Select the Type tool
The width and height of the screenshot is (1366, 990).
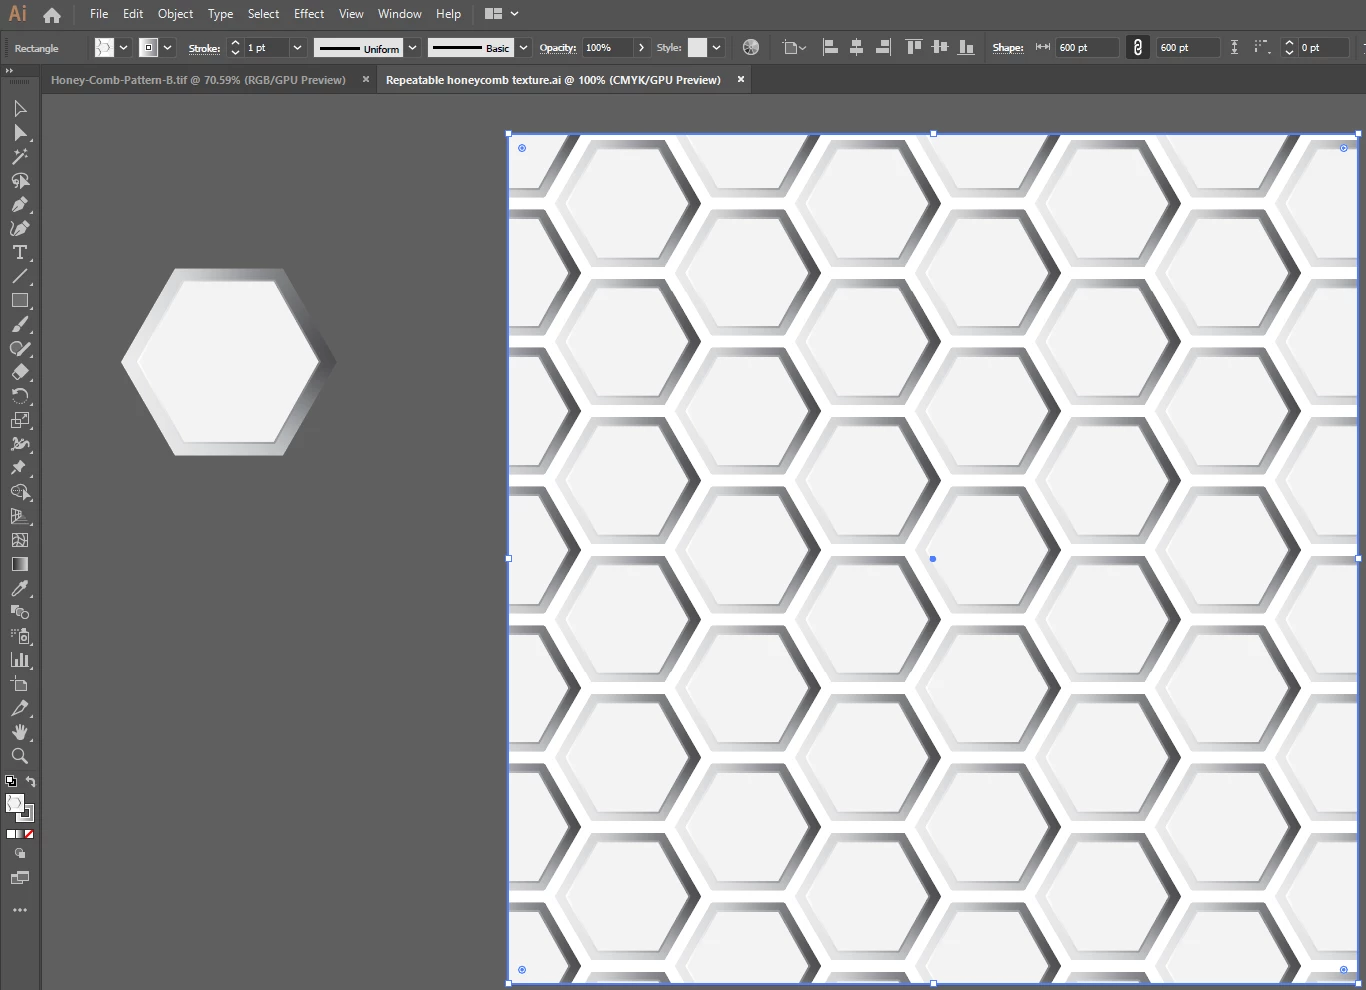(x=19, y=252)
